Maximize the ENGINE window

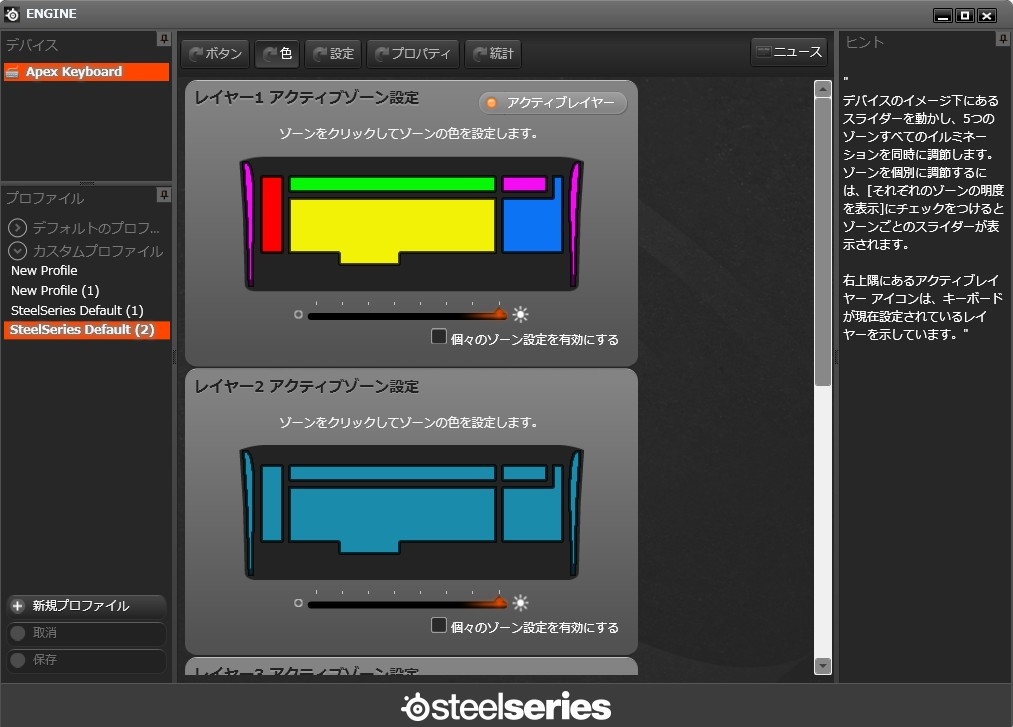click(x=965, y=16)
